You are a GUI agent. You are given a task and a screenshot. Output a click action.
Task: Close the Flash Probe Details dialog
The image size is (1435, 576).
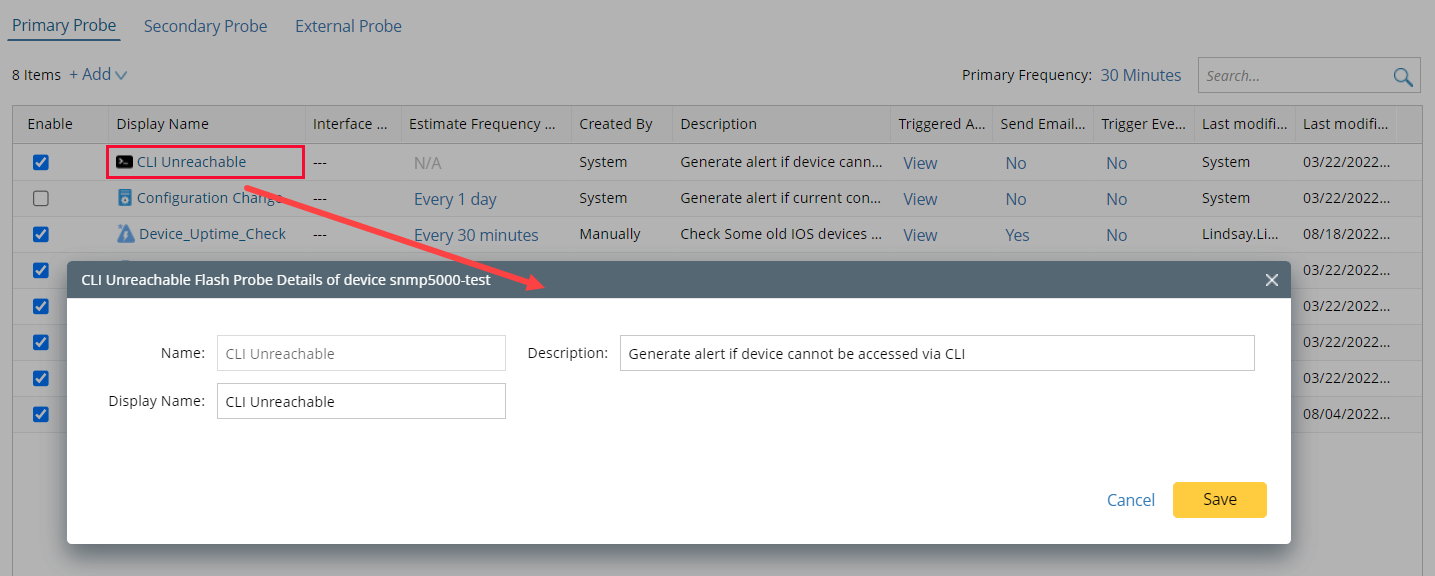pos(1271,280)
